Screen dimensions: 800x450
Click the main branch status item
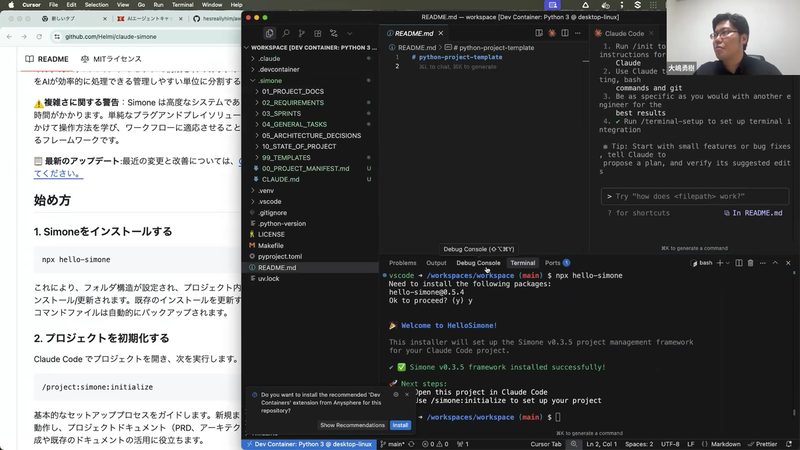tap(392, 444)
